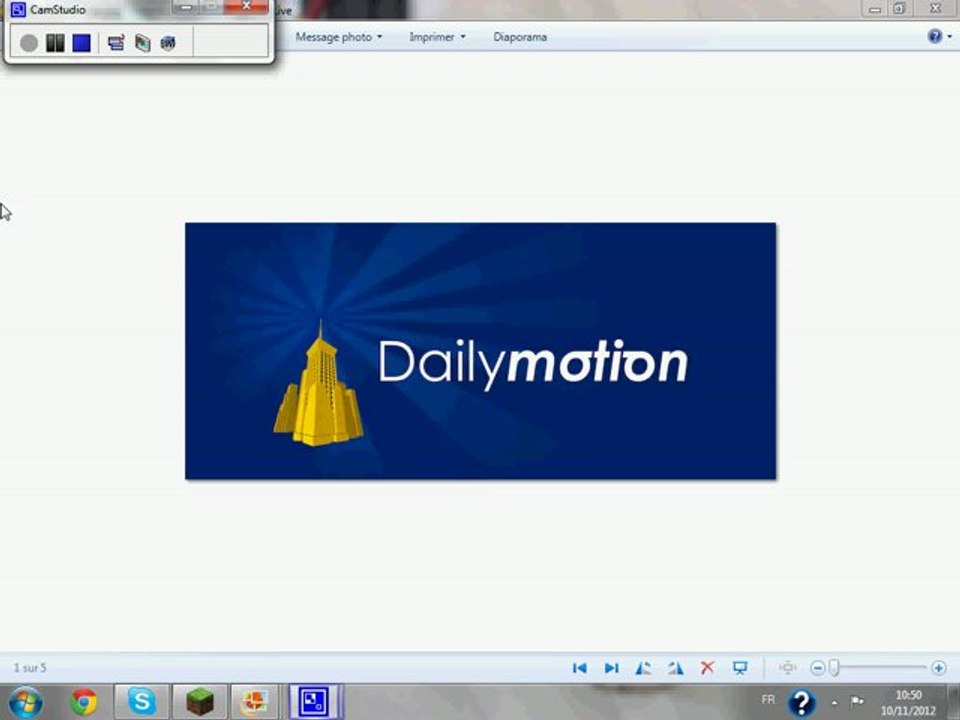
Task: Click the CamStudio record button
Action: pyautogui.click(x=29, y=43)
